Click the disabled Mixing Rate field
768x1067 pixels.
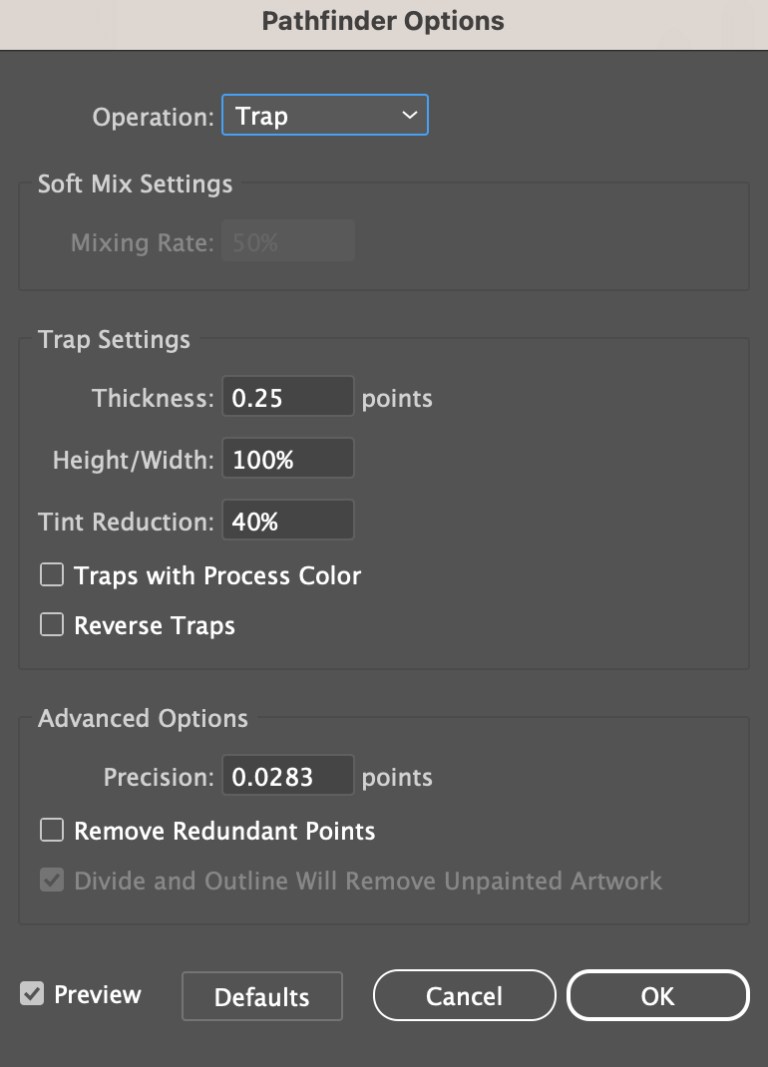pos(287,240)
